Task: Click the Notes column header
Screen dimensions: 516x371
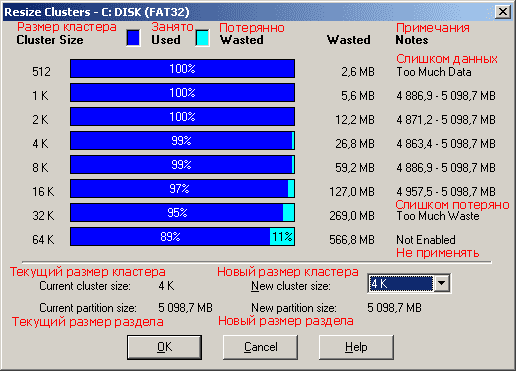Action: coord(412,40)
